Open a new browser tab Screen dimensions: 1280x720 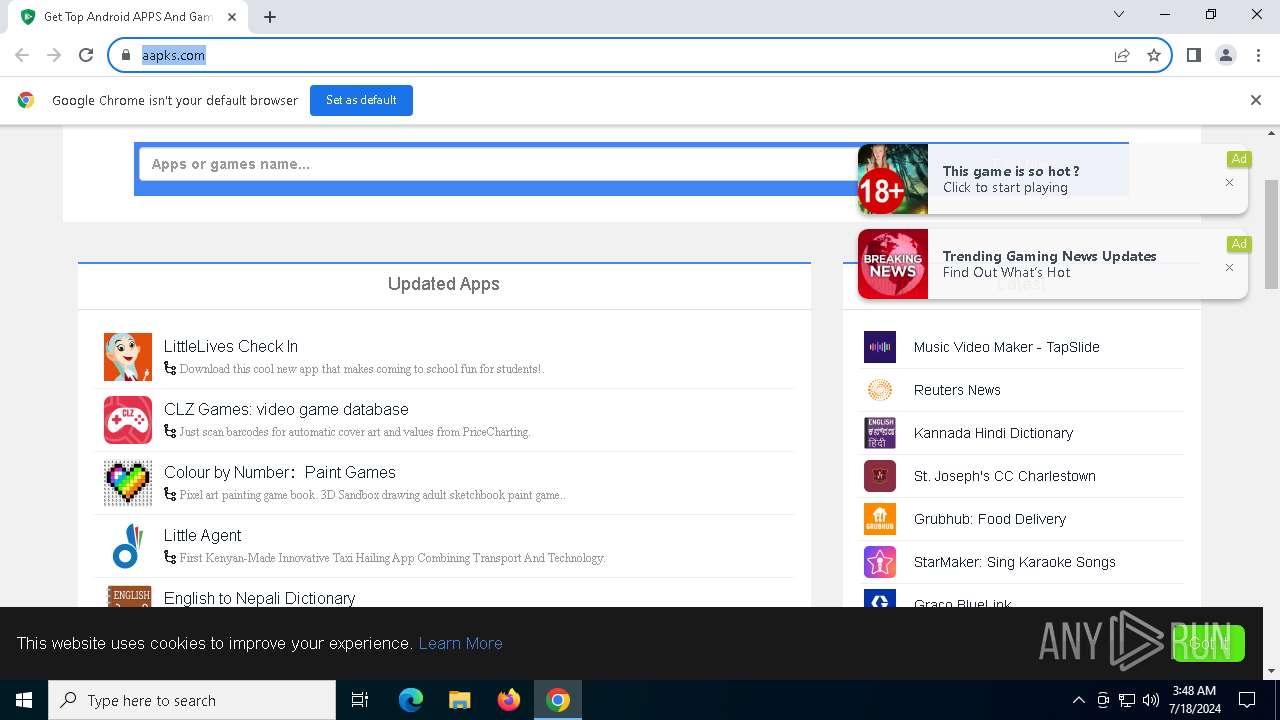270,17
